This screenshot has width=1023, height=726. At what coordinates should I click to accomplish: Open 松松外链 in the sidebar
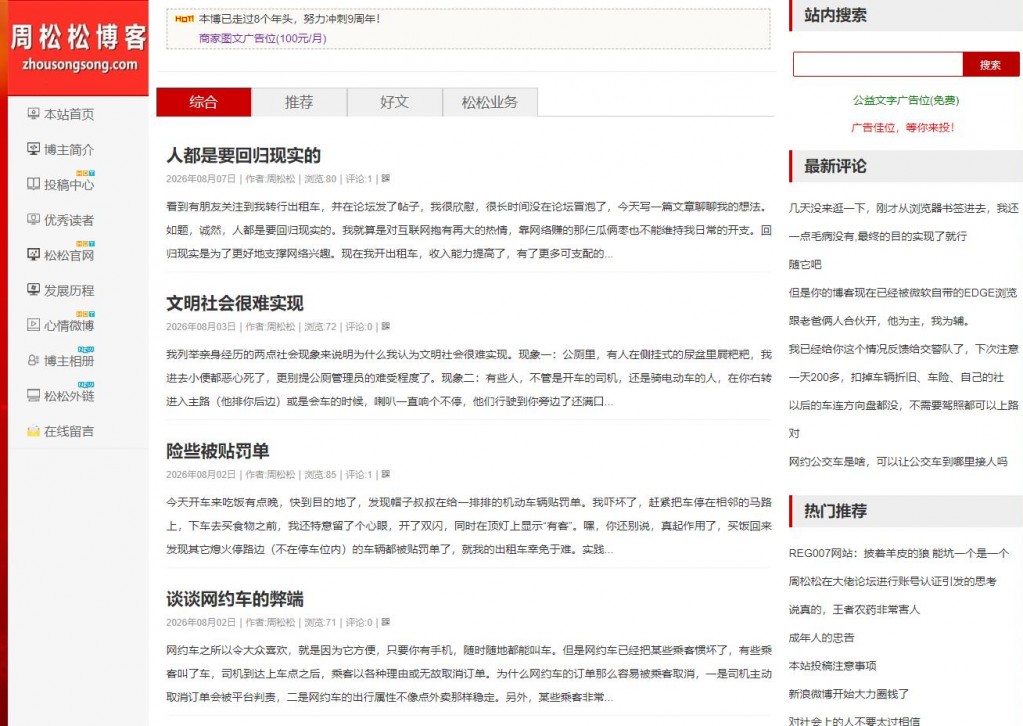click(x=69, y=396)
